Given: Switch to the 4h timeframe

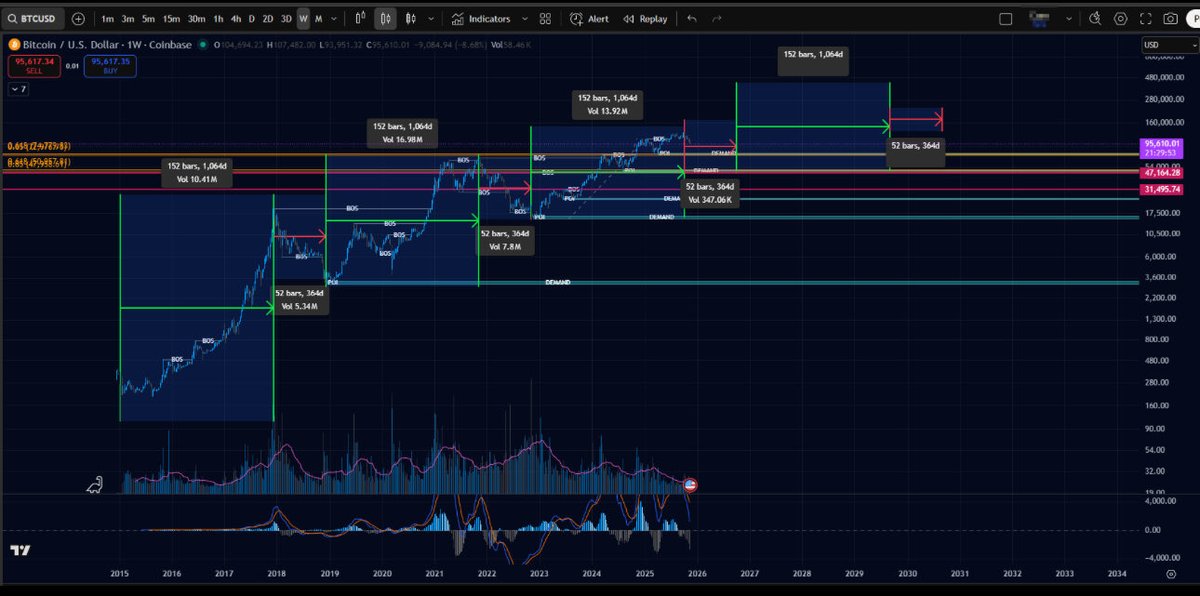Looking at the screenshot, I should pyautogui.click(x=235, y=19).
